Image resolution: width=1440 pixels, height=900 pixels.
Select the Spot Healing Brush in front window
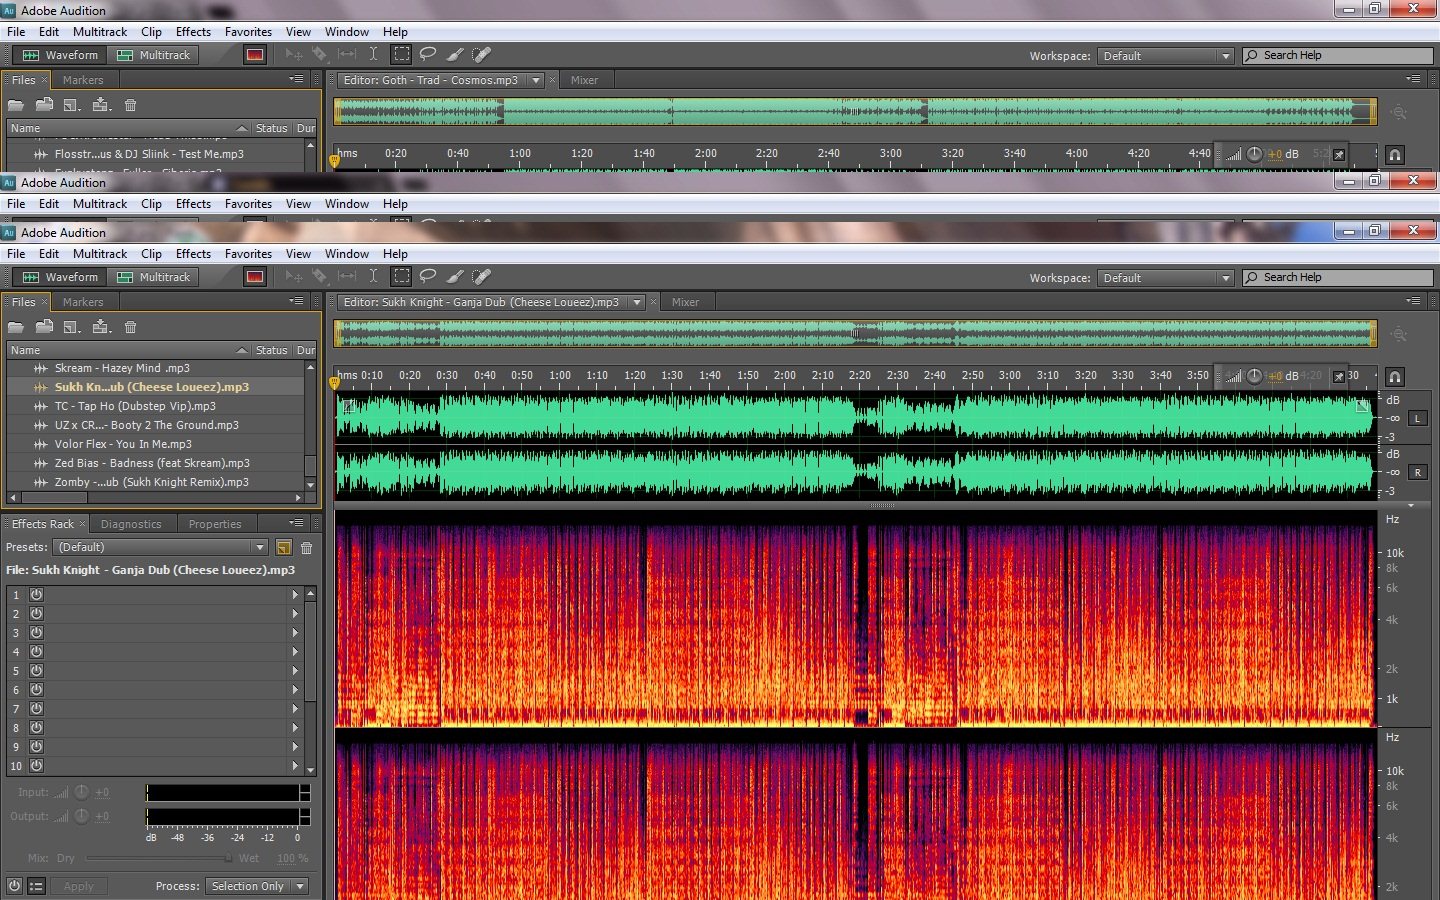click(x=482, y=277)
